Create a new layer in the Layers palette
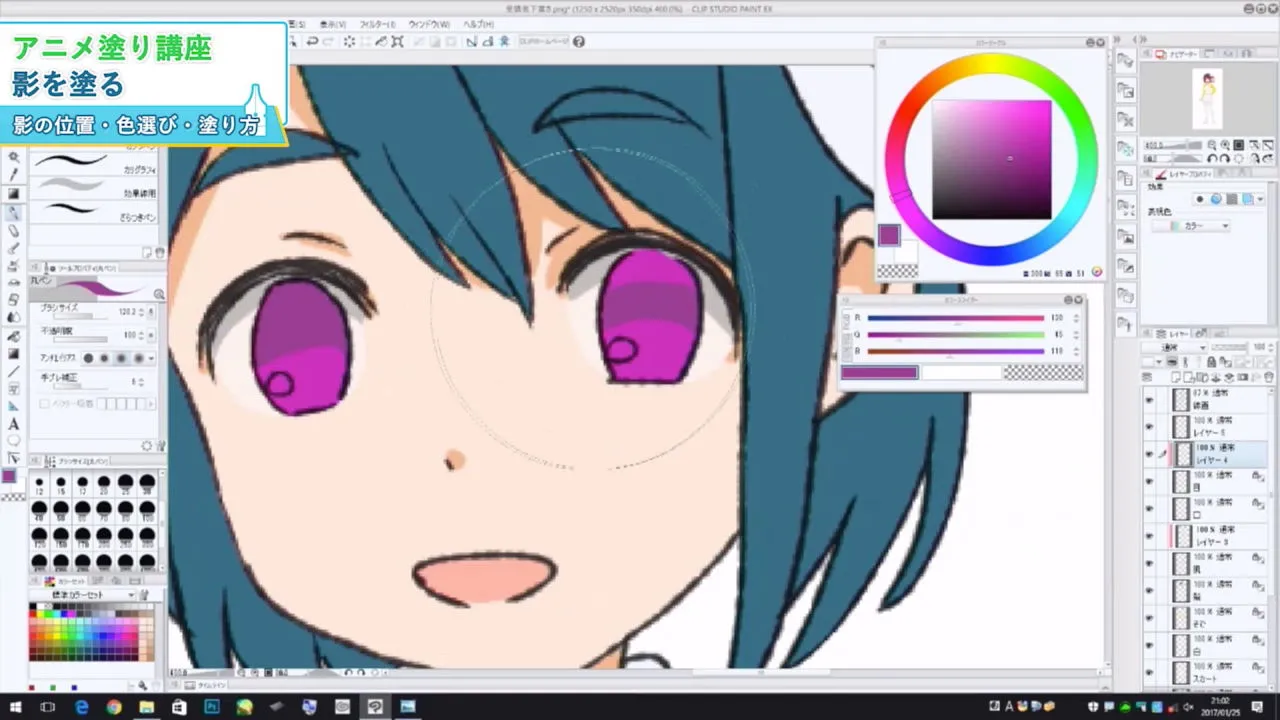The width and height of the screenshot is (1280, 720). [x=1176, y=376]
